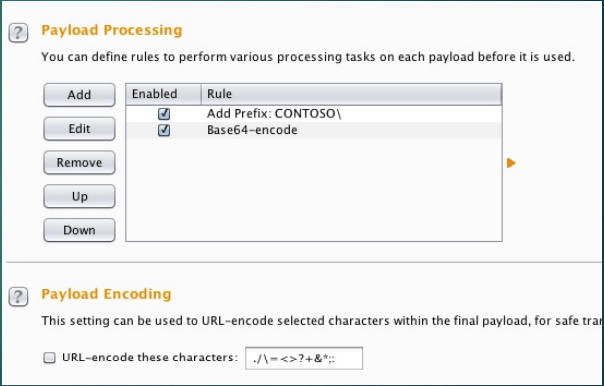Add a new payload processing rule
Image resolution: width=604 pixels, height=386 pixels.
click(79, 95)
